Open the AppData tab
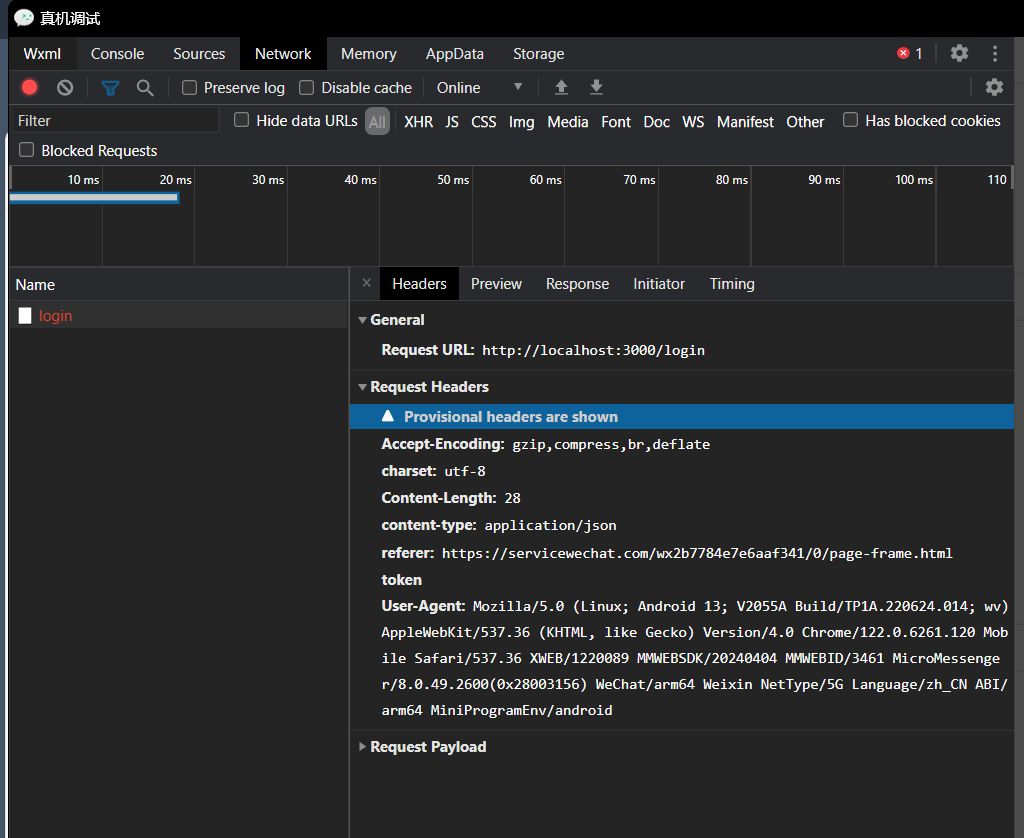 pos(455,54)
